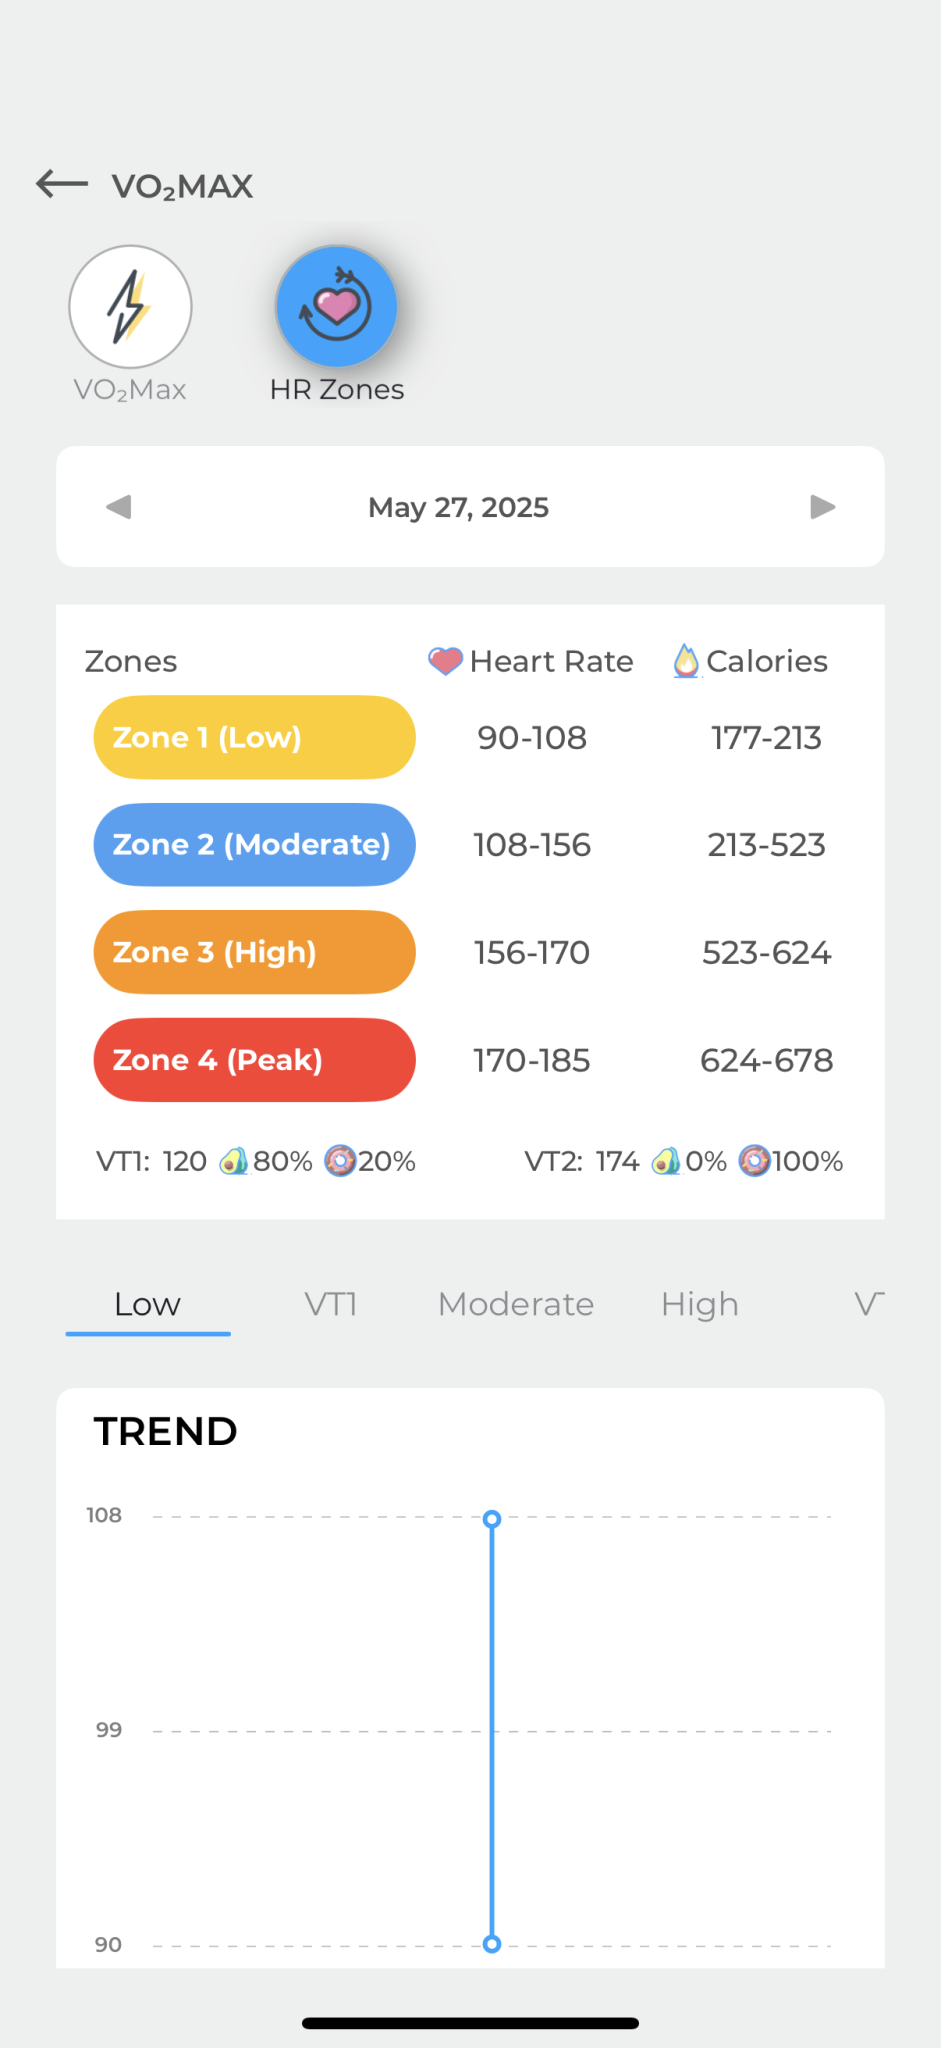Tap the Zone 1 (Low) yellow pill
The image size is (941, 2048).
point(254,738)
